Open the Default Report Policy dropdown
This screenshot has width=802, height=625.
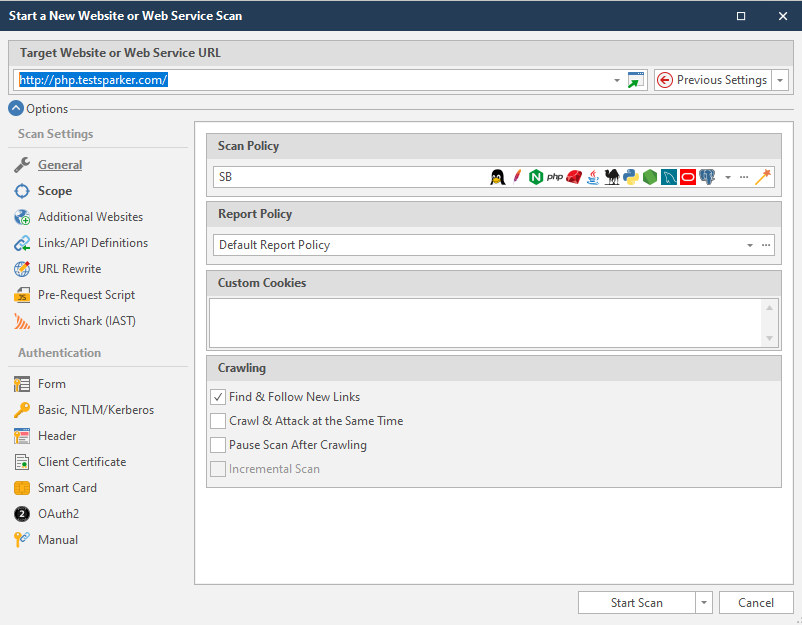point(750,244)
